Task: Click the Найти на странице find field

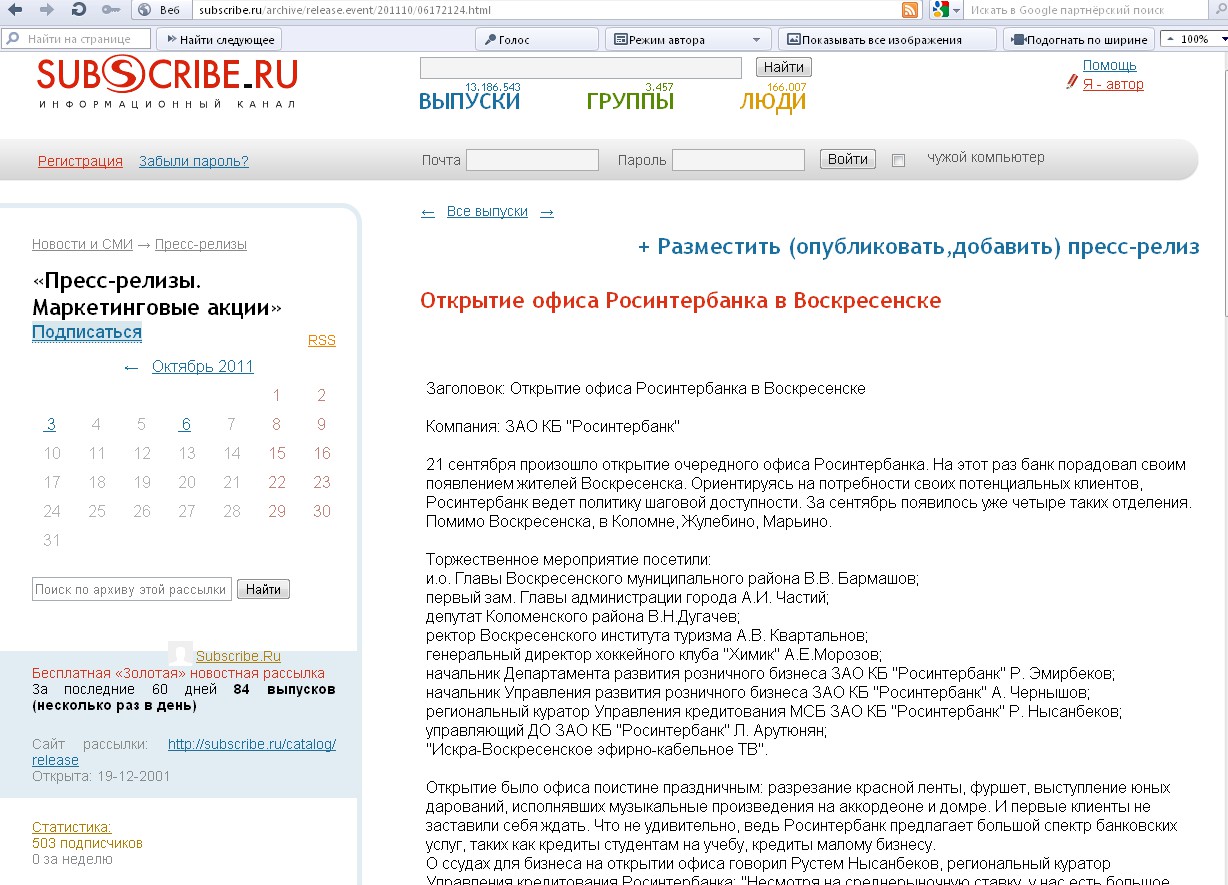Action: tap(76, 39)
